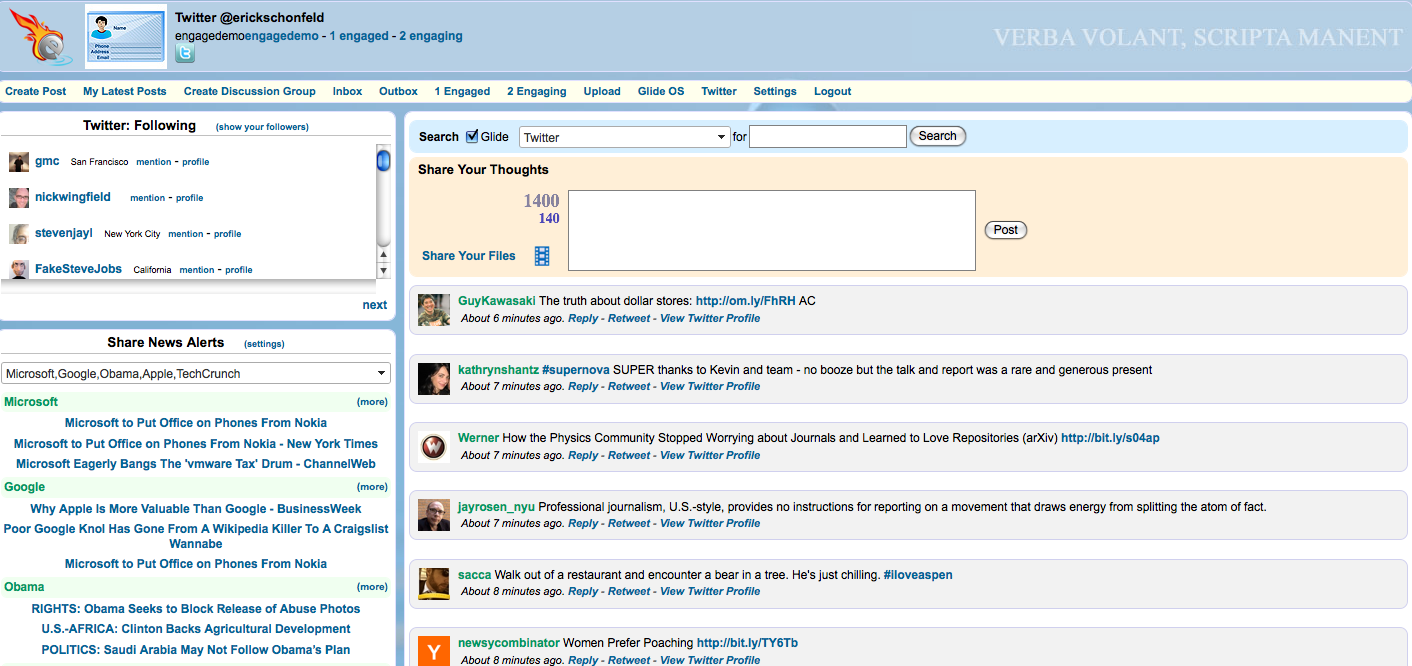Viewport: 1412px width, 666px height.
Task: Click kathrynshantz's tweet avatar
Action: (x=434, y=377)
